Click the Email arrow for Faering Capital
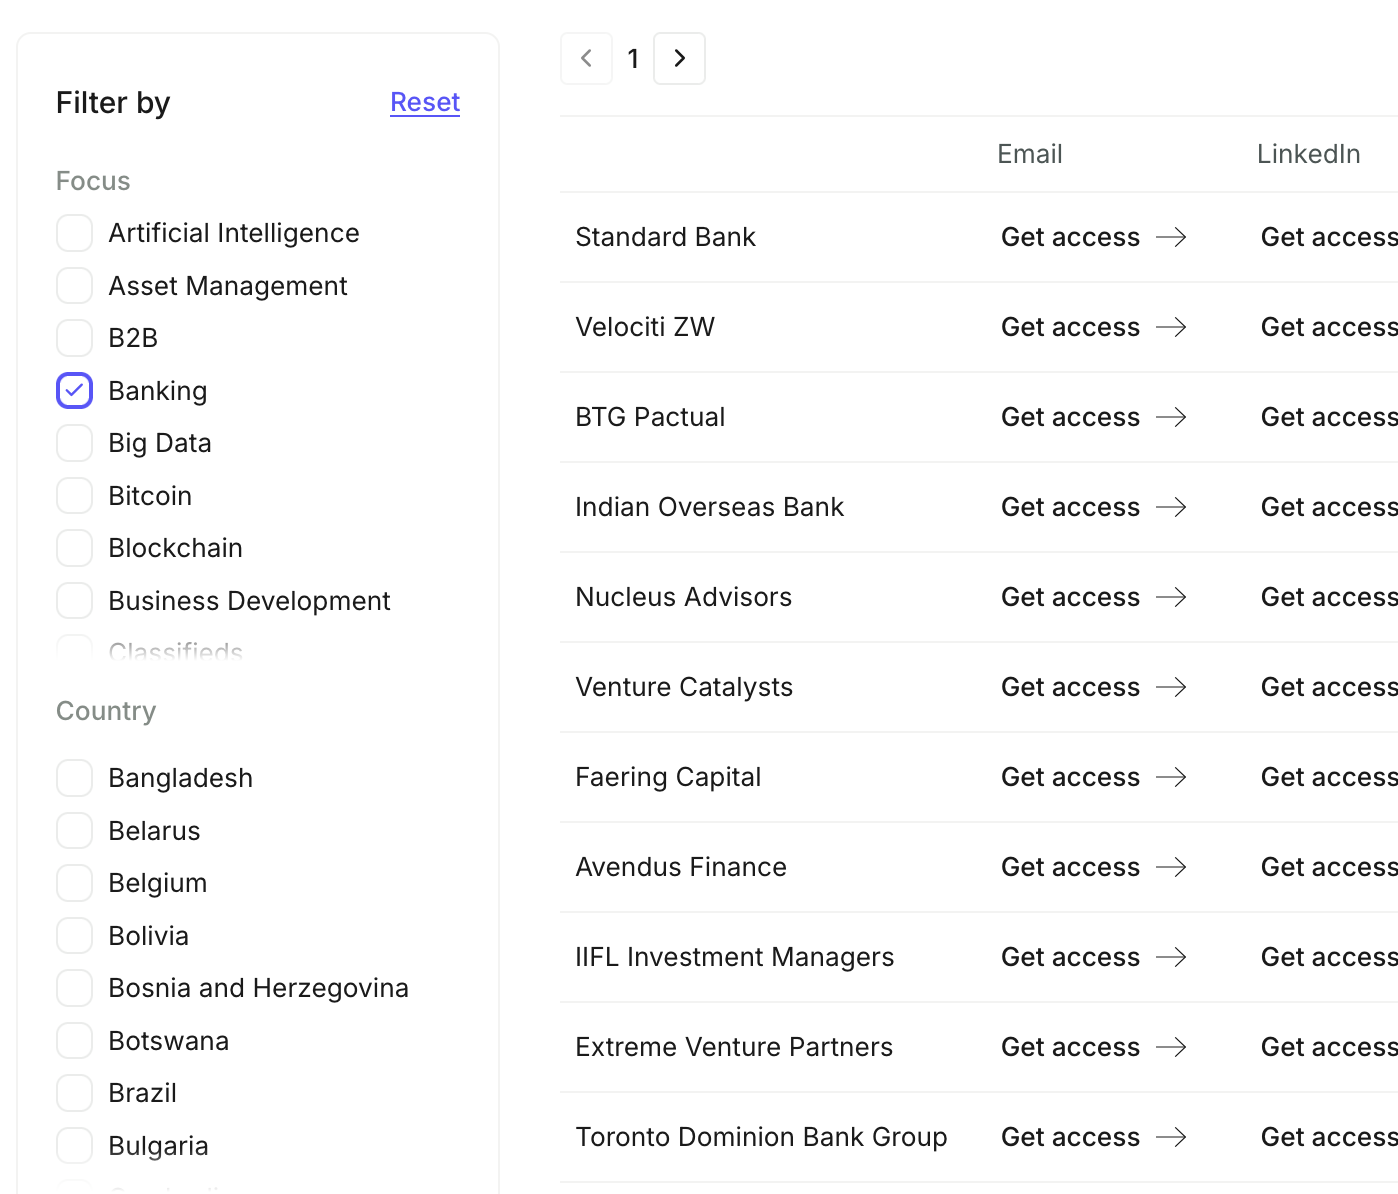 click(x=1171, y=777)
